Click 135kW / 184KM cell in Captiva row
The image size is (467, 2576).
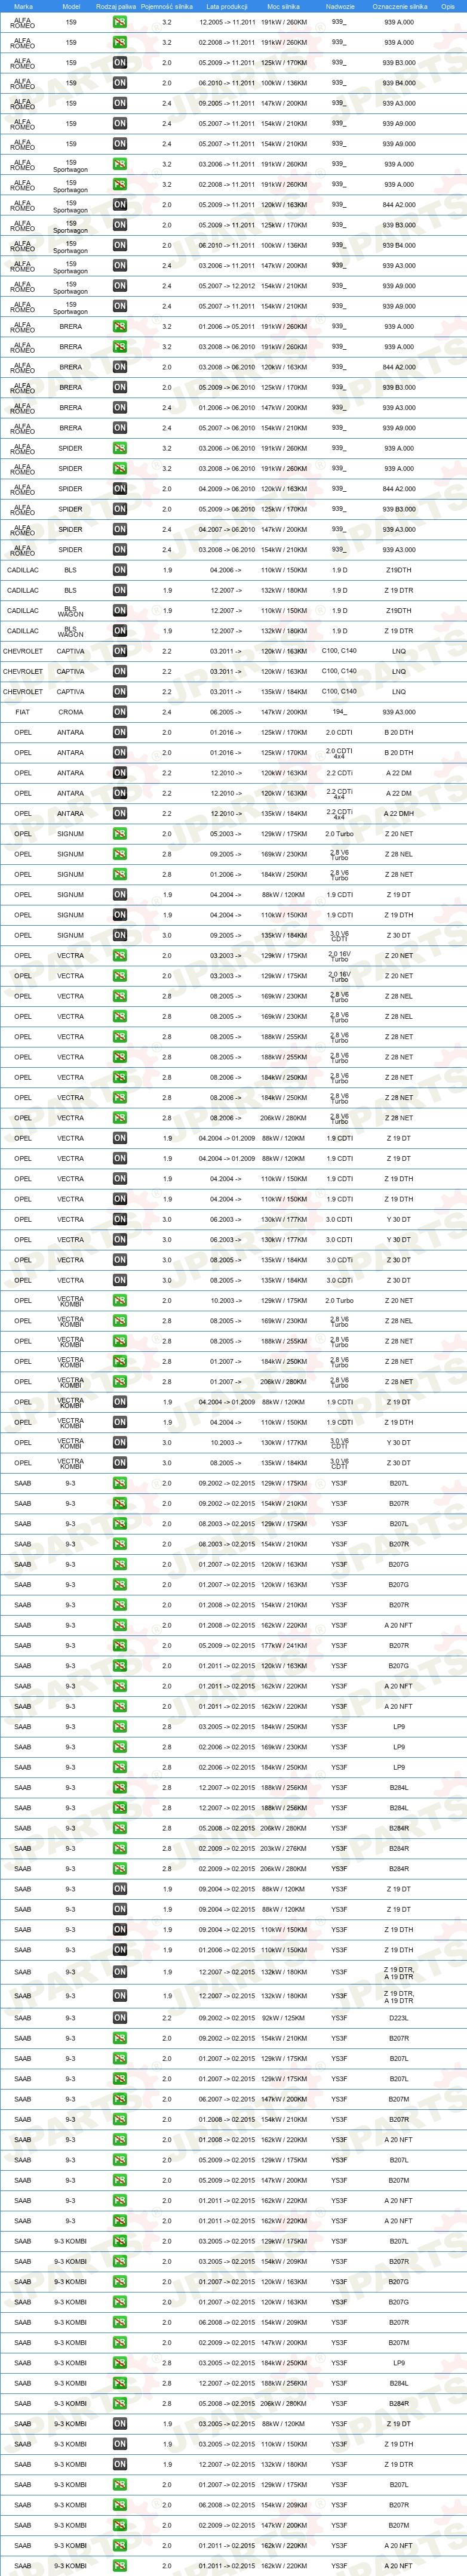(284, 692)
